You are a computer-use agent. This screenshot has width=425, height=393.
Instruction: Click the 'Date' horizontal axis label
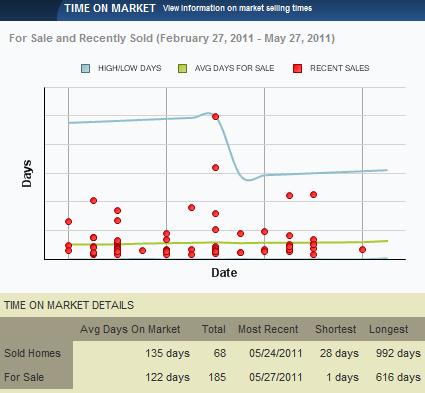point(224,273)
